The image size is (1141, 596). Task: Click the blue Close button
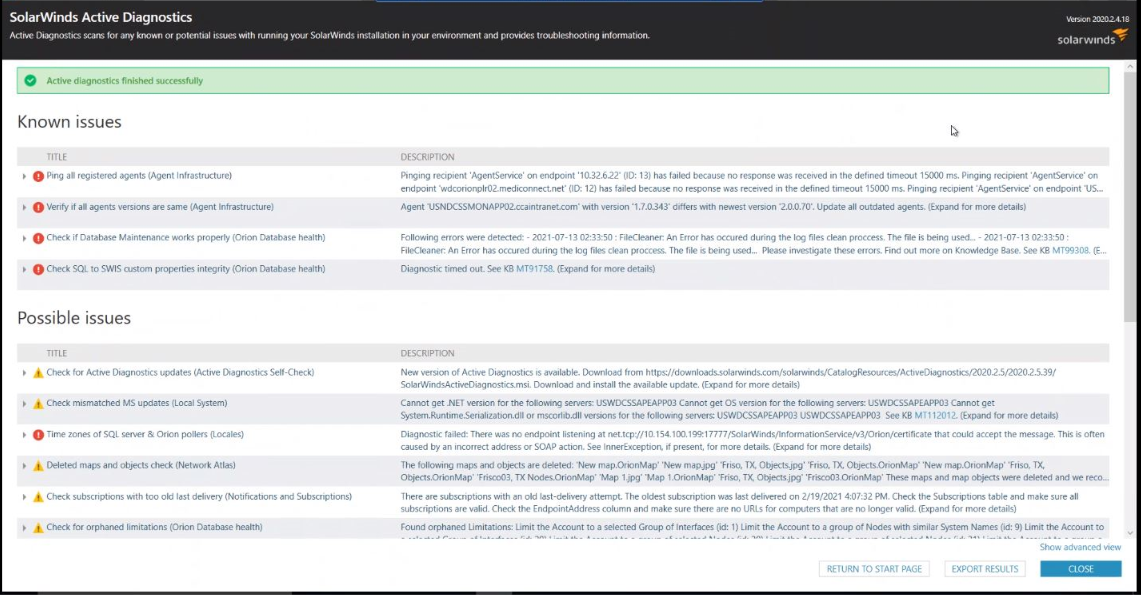(x=1081, y=569)
